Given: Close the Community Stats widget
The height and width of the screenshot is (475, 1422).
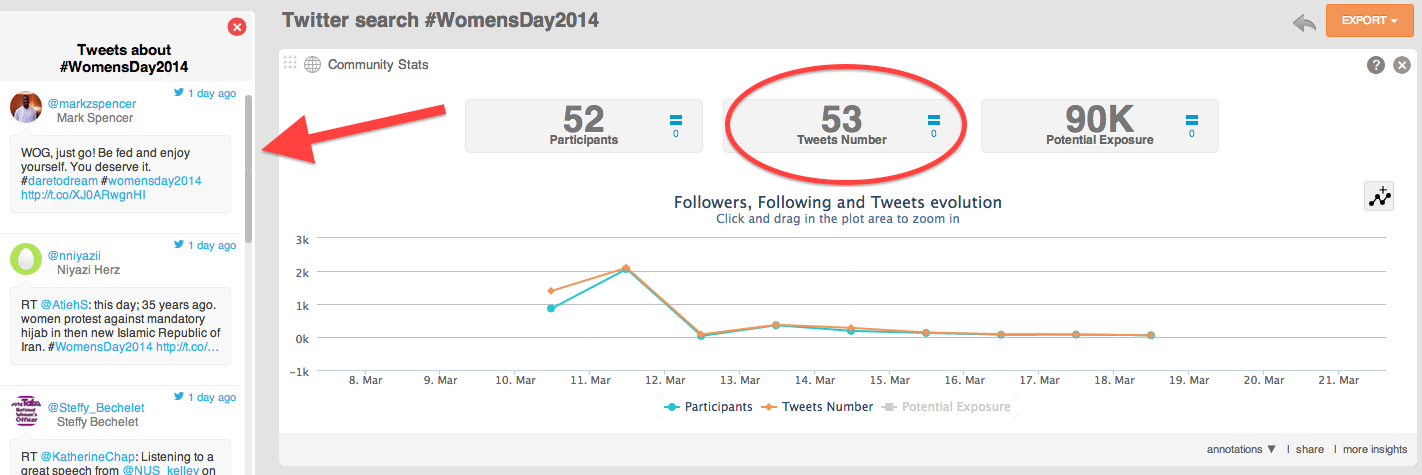Looking at the screenshot, I should (x=1402, y=65).
